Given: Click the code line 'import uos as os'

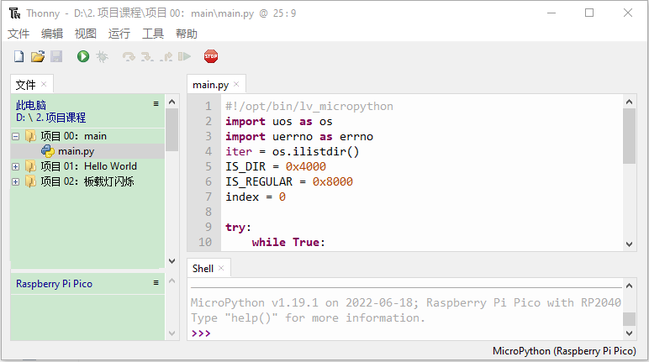Looking at the screenshot, I should click(279, 121).
